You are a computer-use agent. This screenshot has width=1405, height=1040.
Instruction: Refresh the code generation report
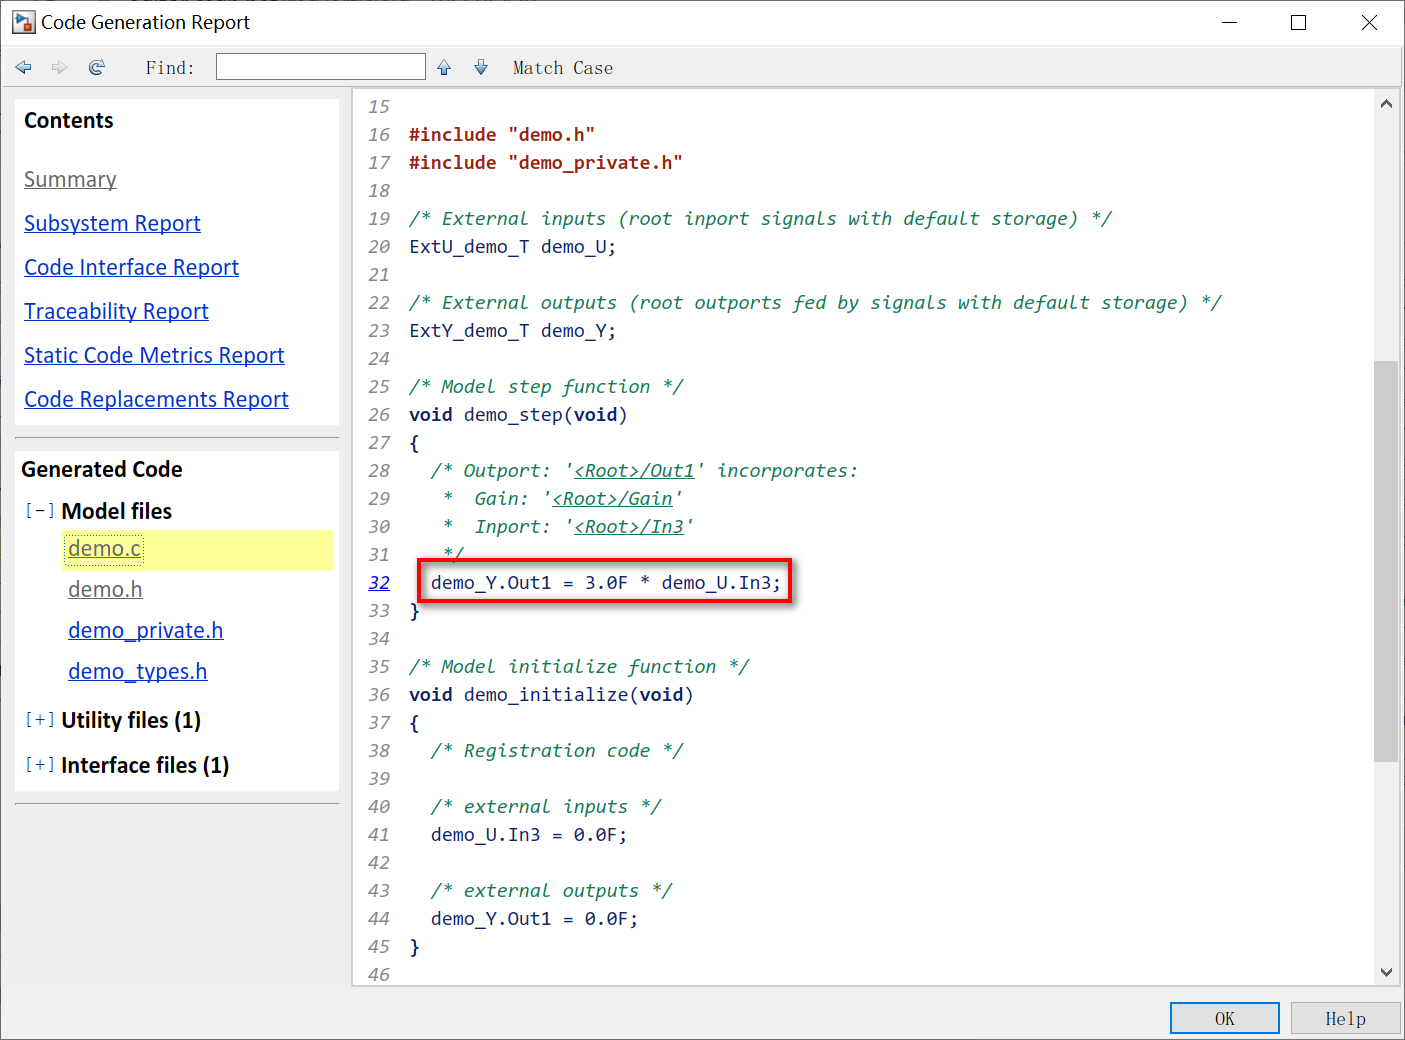97,67
